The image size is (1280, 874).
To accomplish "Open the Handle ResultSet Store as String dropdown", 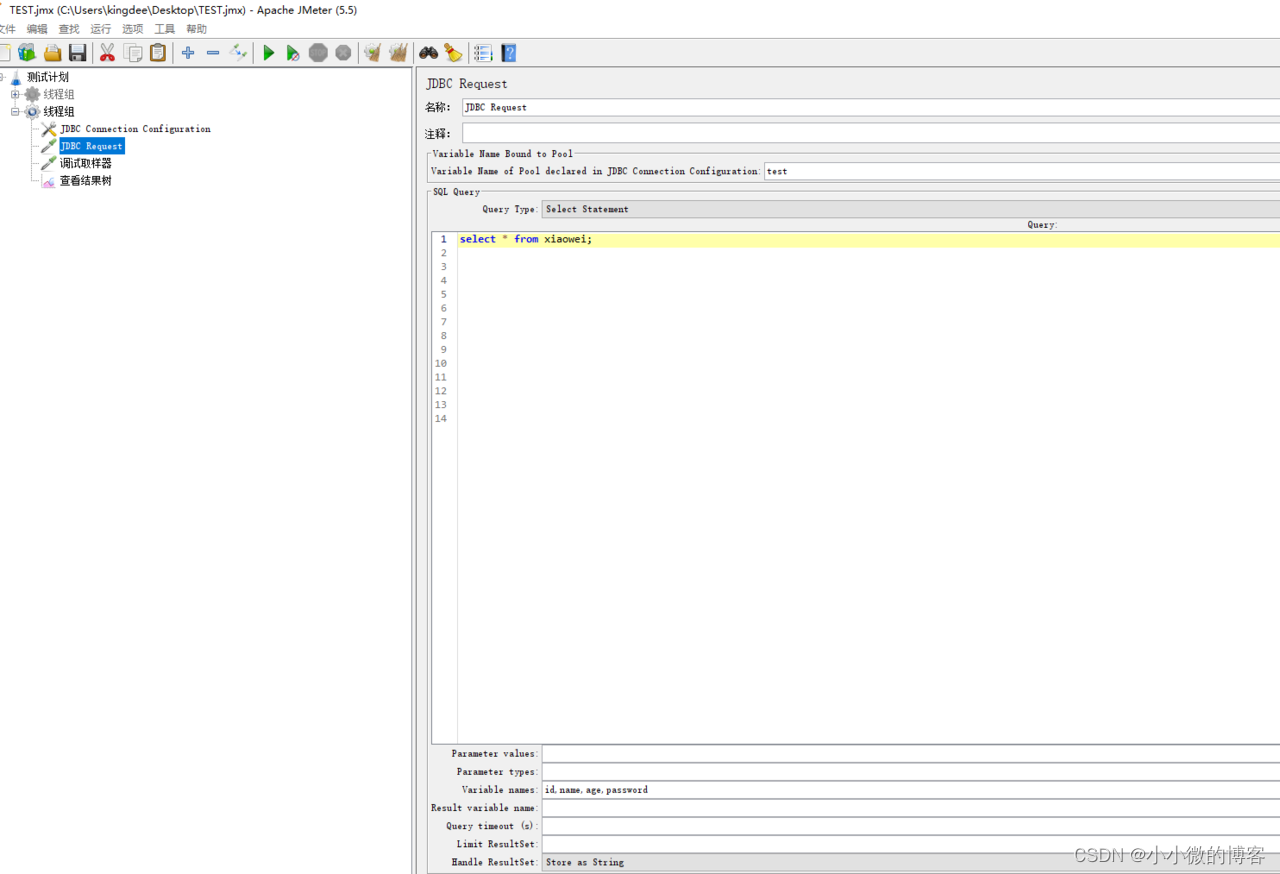I will (x=910, y=862).
